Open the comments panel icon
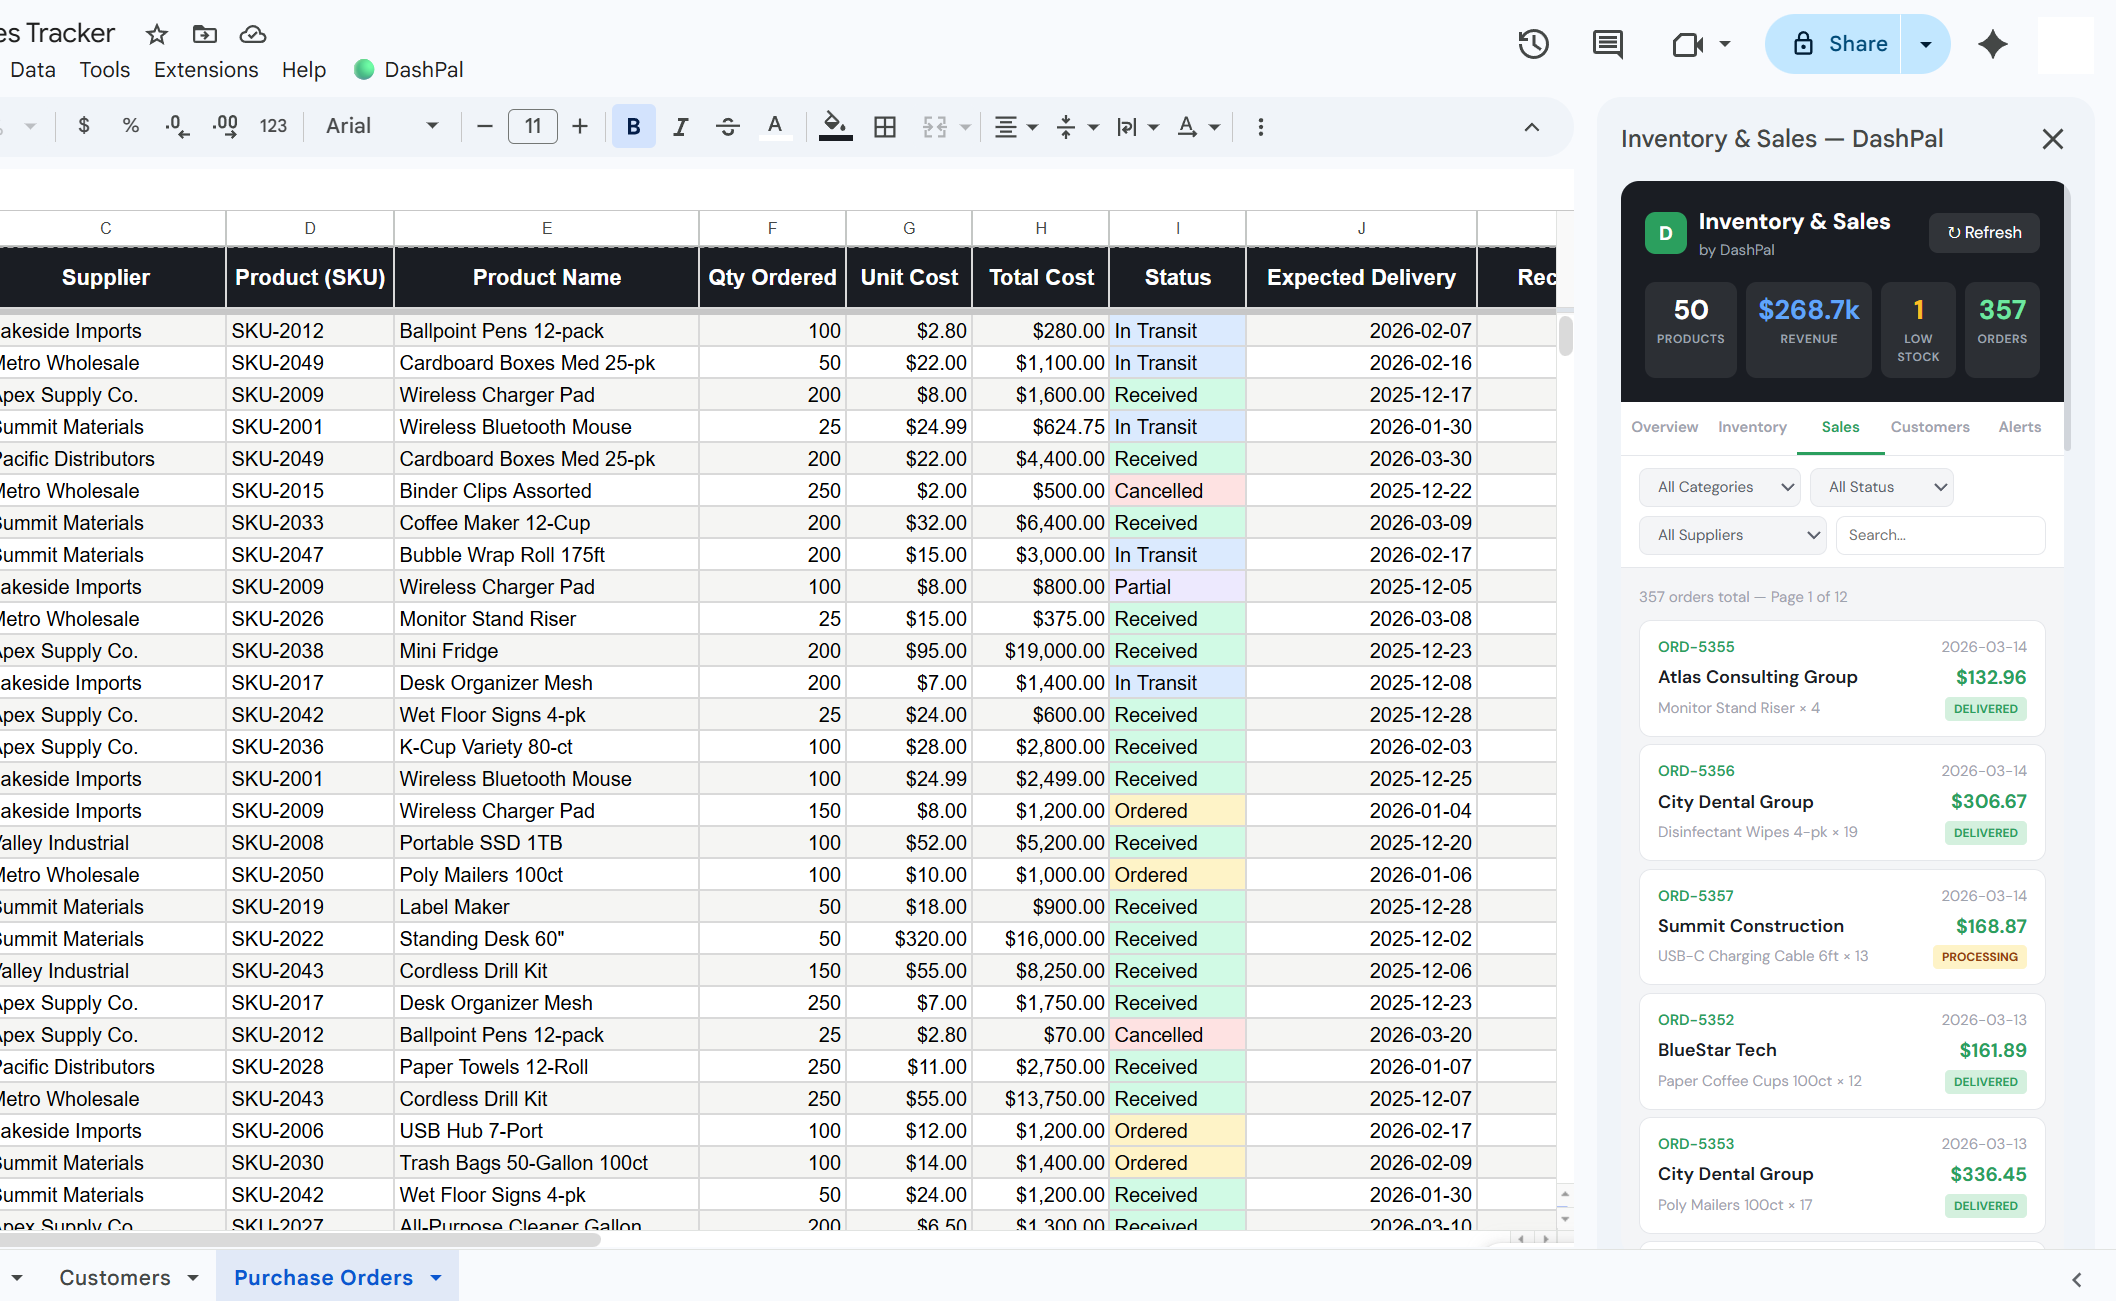This screenshot has height=1301, width=2116. [1607, 44]
